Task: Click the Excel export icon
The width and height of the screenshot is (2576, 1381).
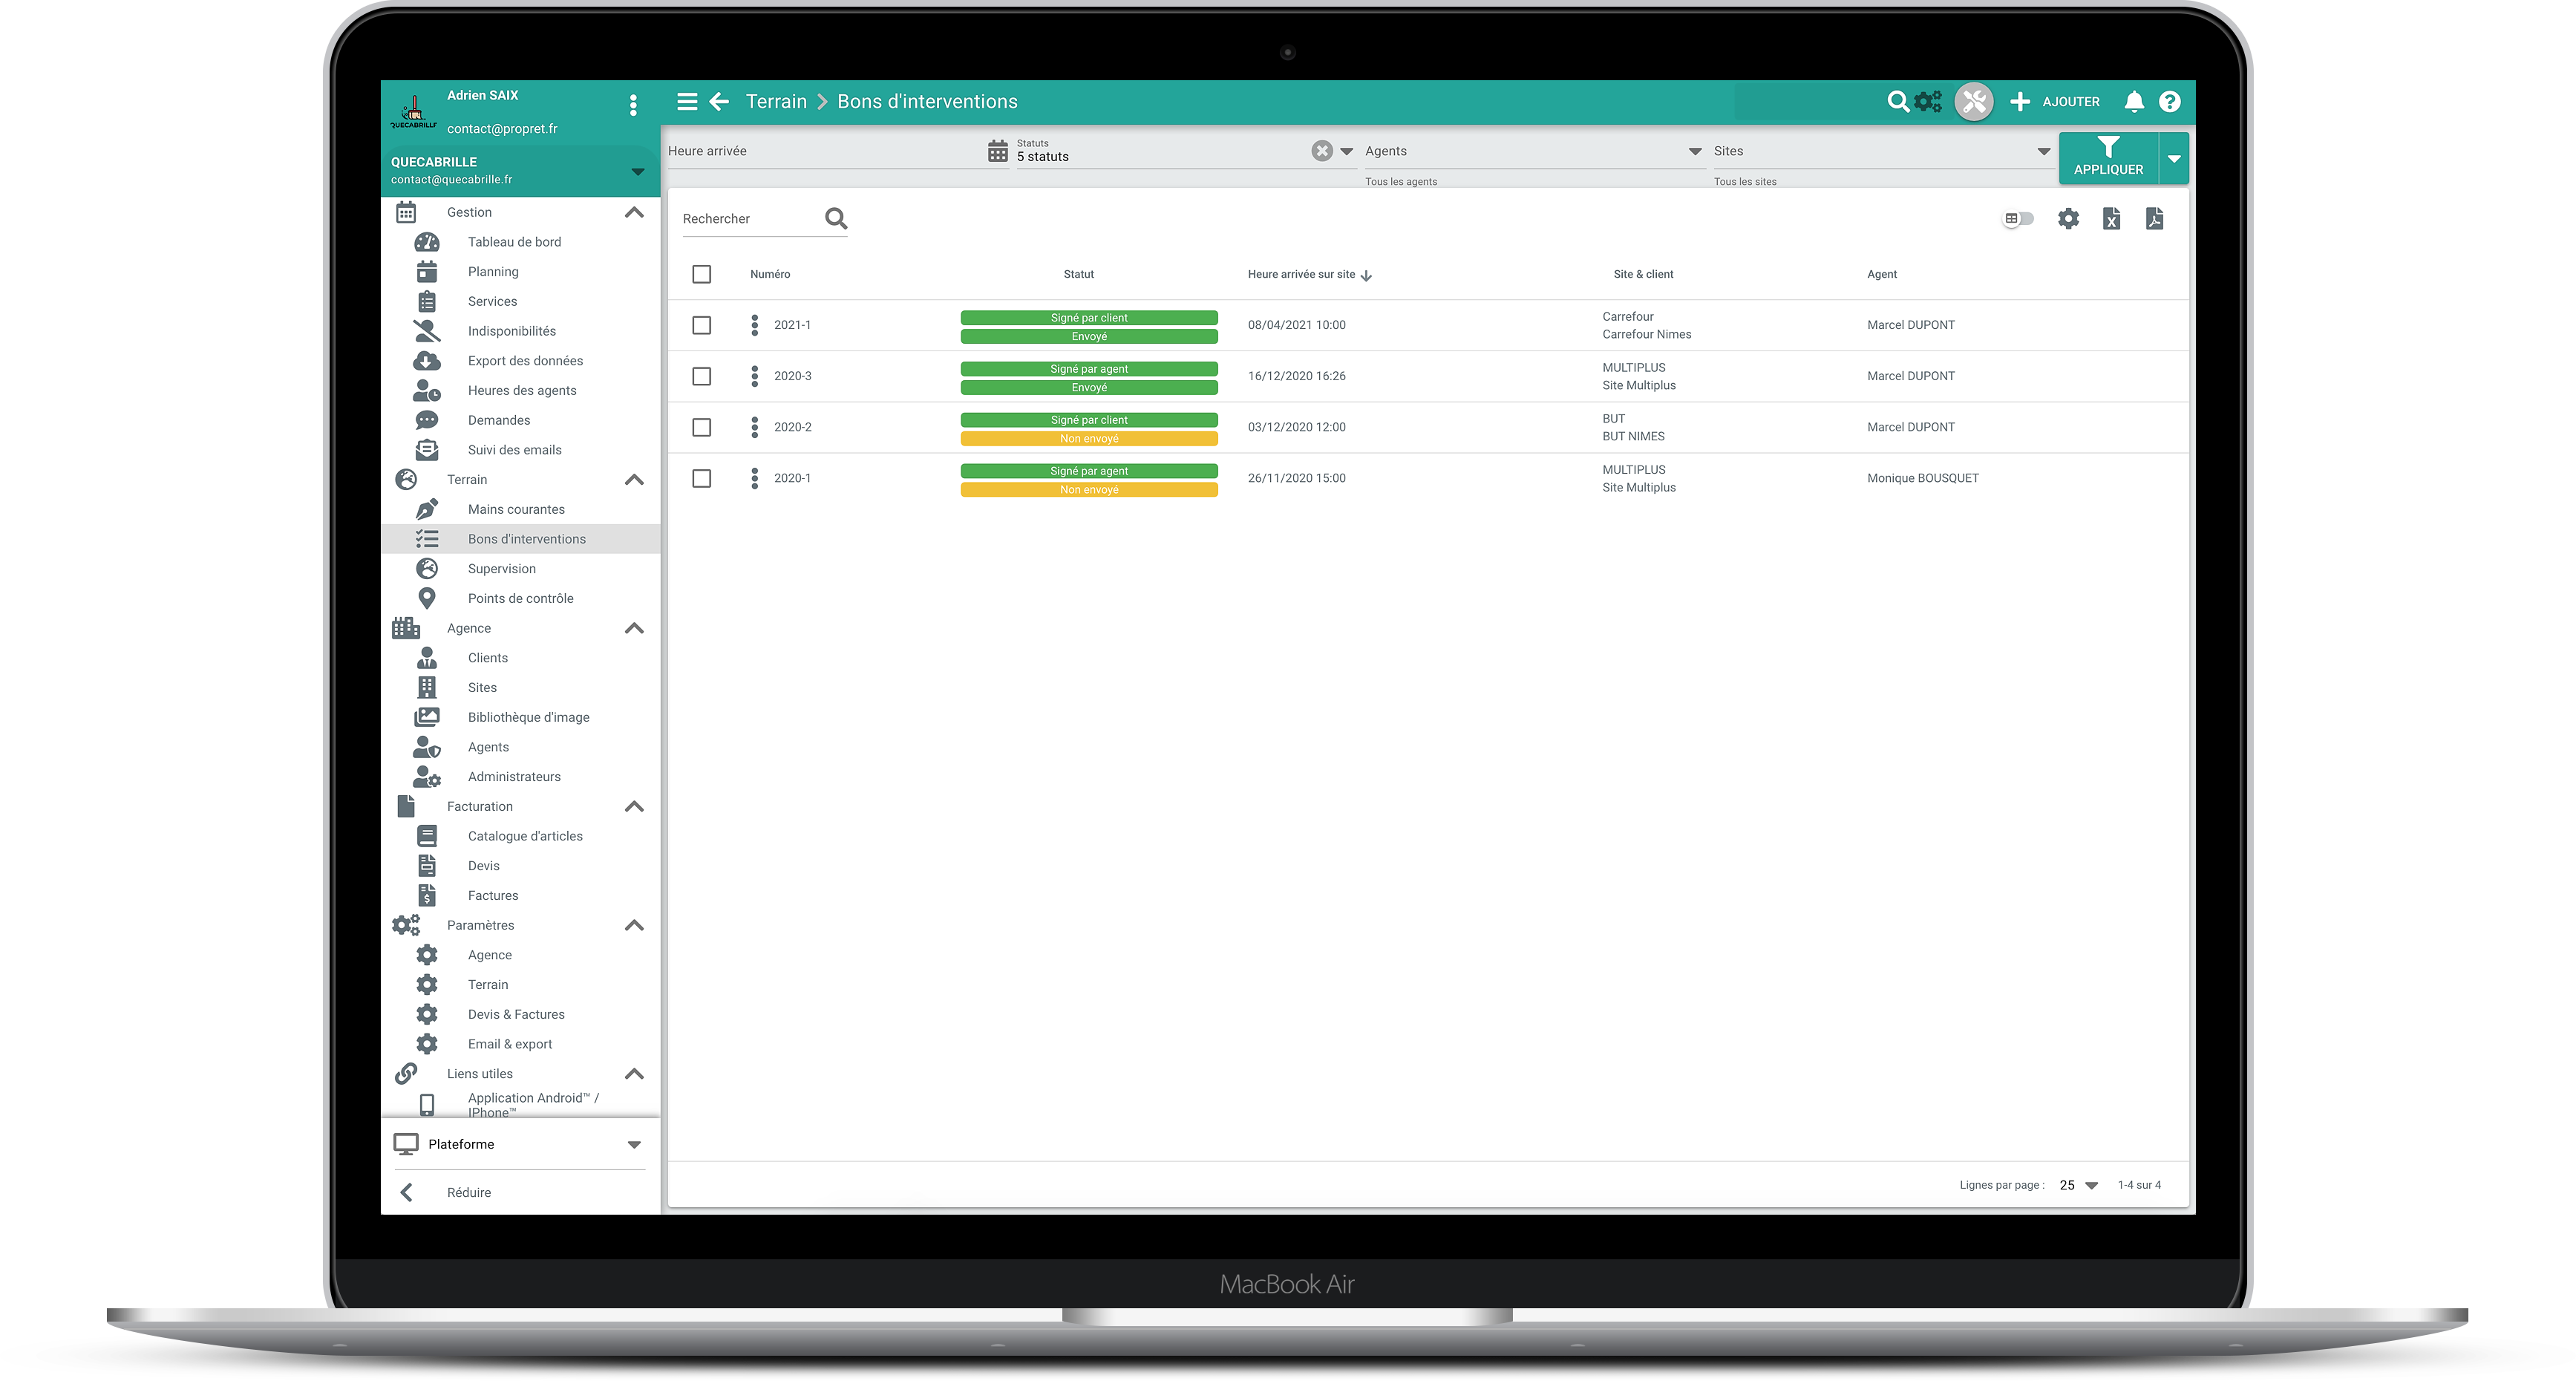Action: (x=2111, y=219)
